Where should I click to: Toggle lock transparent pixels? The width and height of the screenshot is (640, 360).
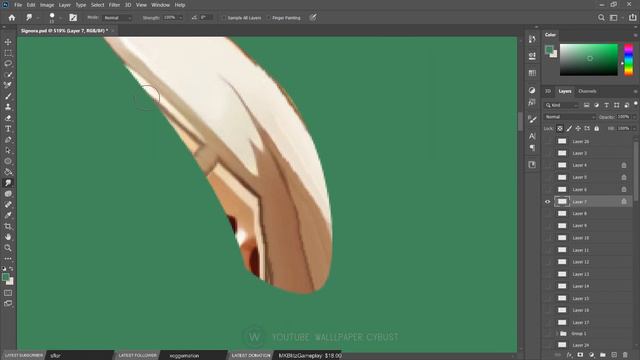[x=560, y=129]
